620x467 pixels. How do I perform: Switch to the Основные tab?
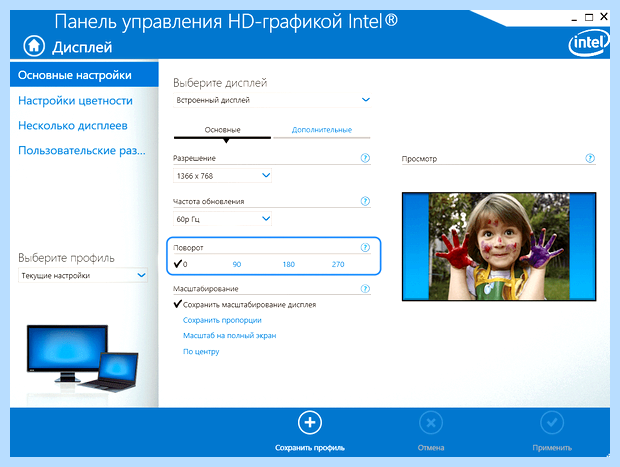click(x=222, y=130)
